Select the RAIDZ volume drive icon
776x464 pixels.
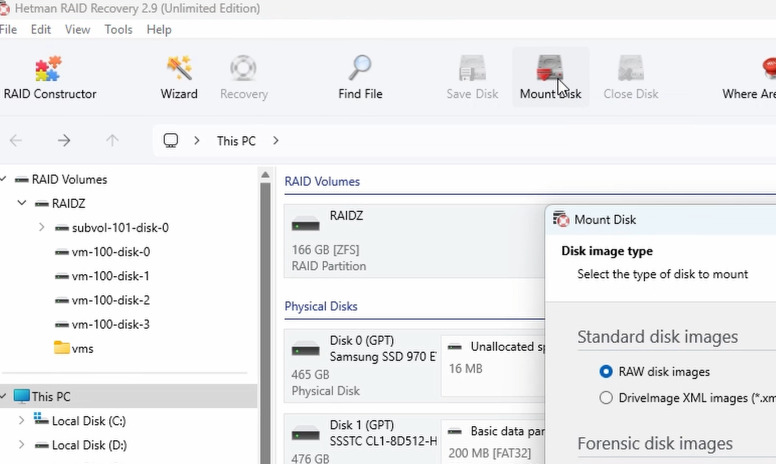coord(305,225)
